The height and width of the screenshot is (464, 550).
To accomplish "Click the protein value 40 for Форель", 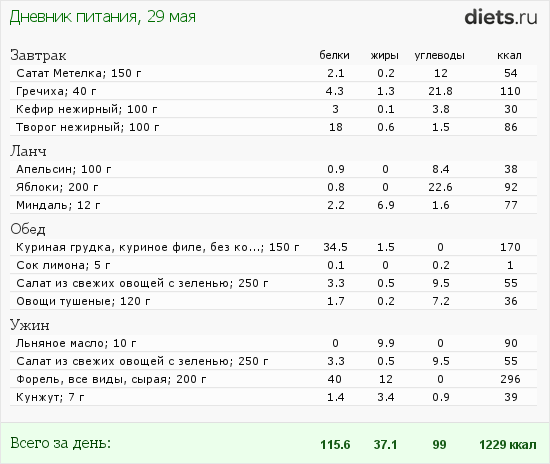I will pyautogui.click(x=335, y=379).
